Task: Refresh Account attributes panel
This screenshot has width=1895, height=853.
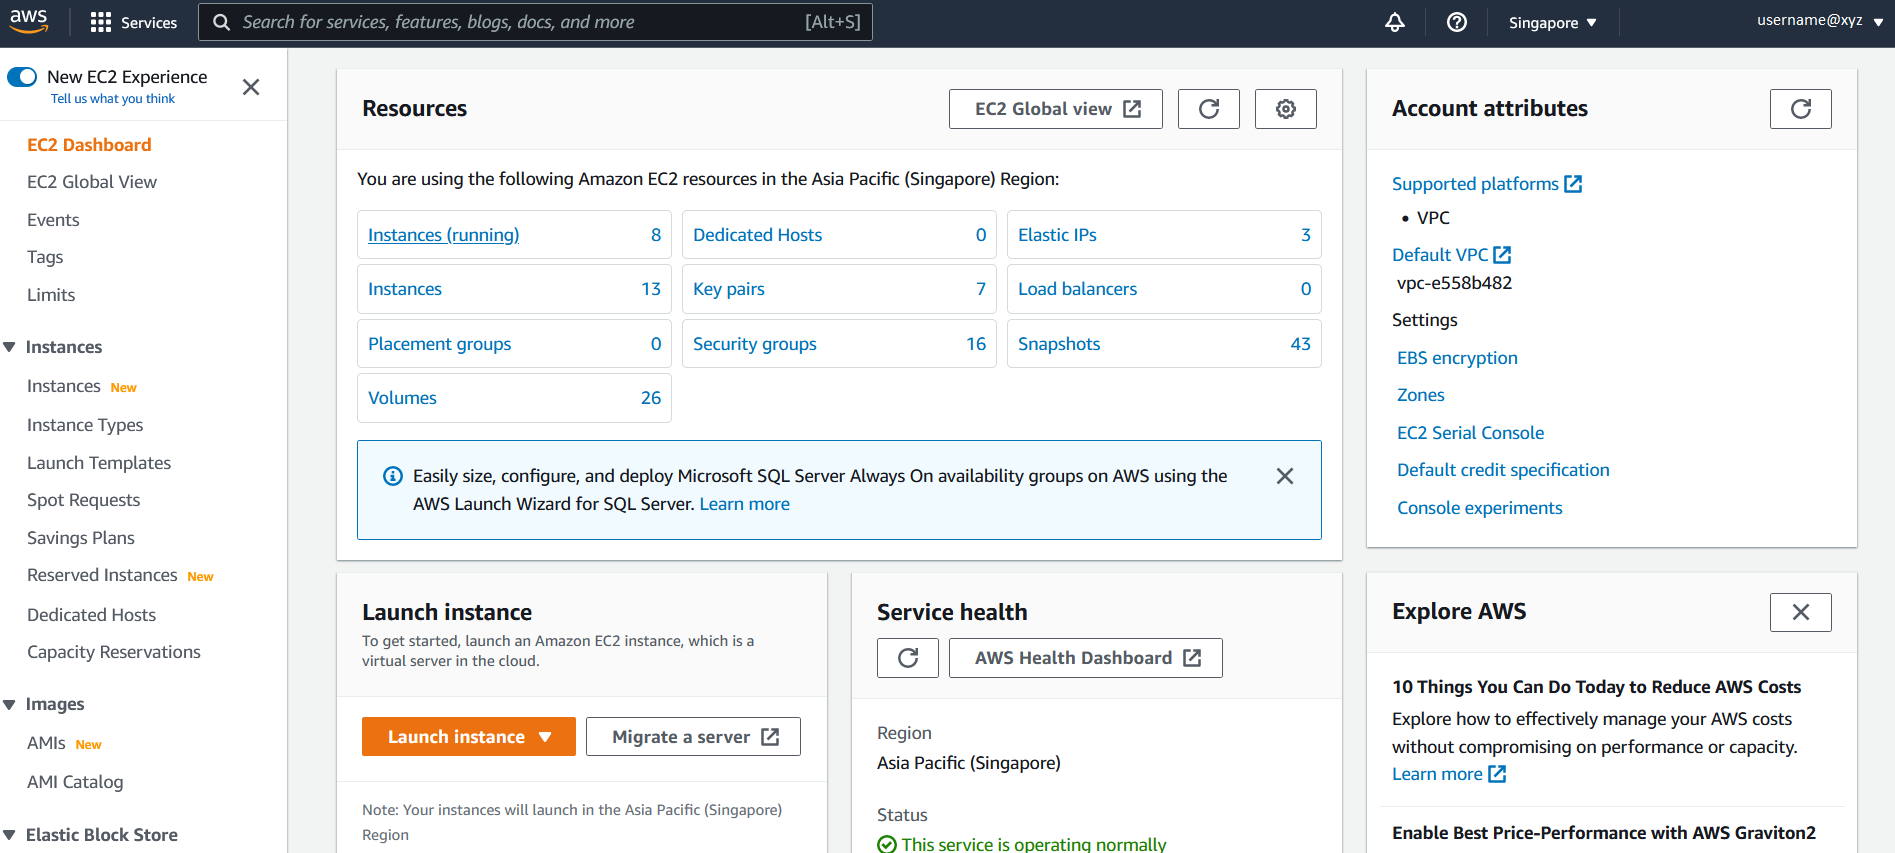Action: 1801,109
